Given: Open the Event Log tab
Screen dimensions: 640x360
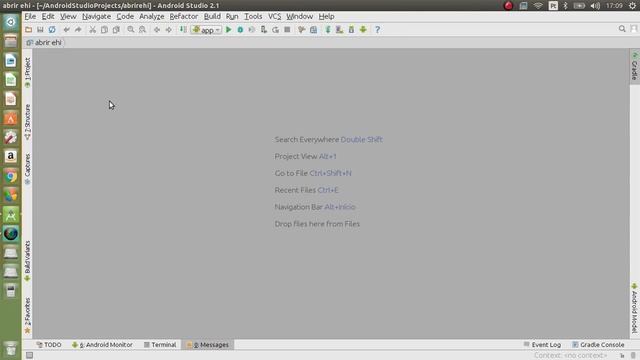Looking at the screenshot, I should [542, 344].
